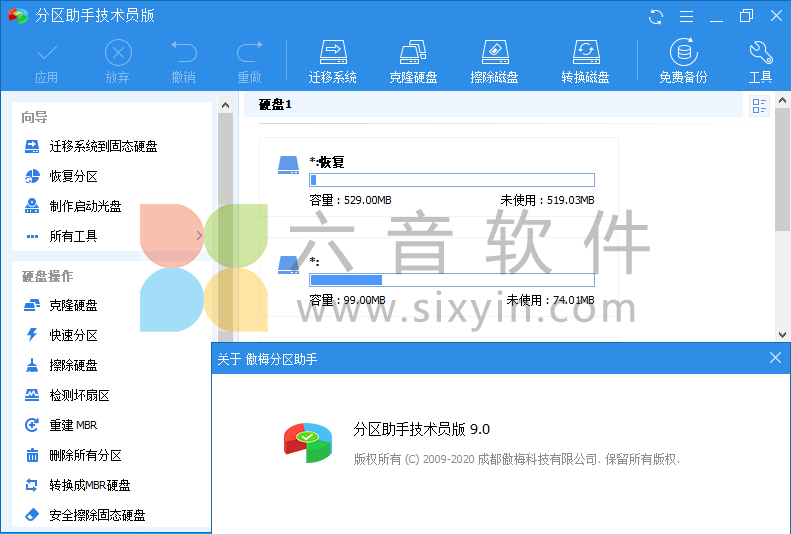Open the 擦除磁盘 wipe disk tool

point(494,62)
